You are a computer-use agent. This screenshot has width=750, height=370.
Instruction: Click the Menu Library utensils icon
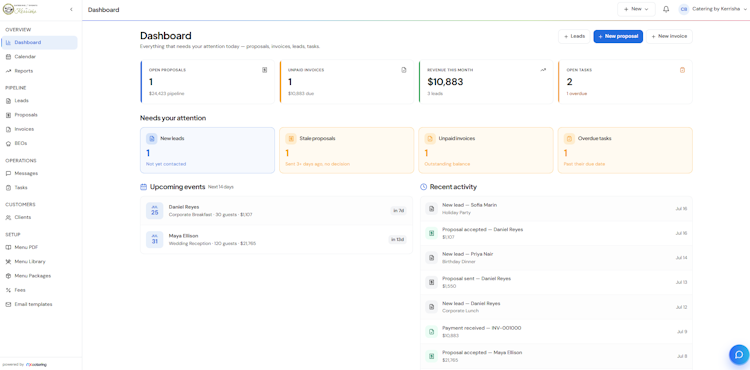point(9,262)
